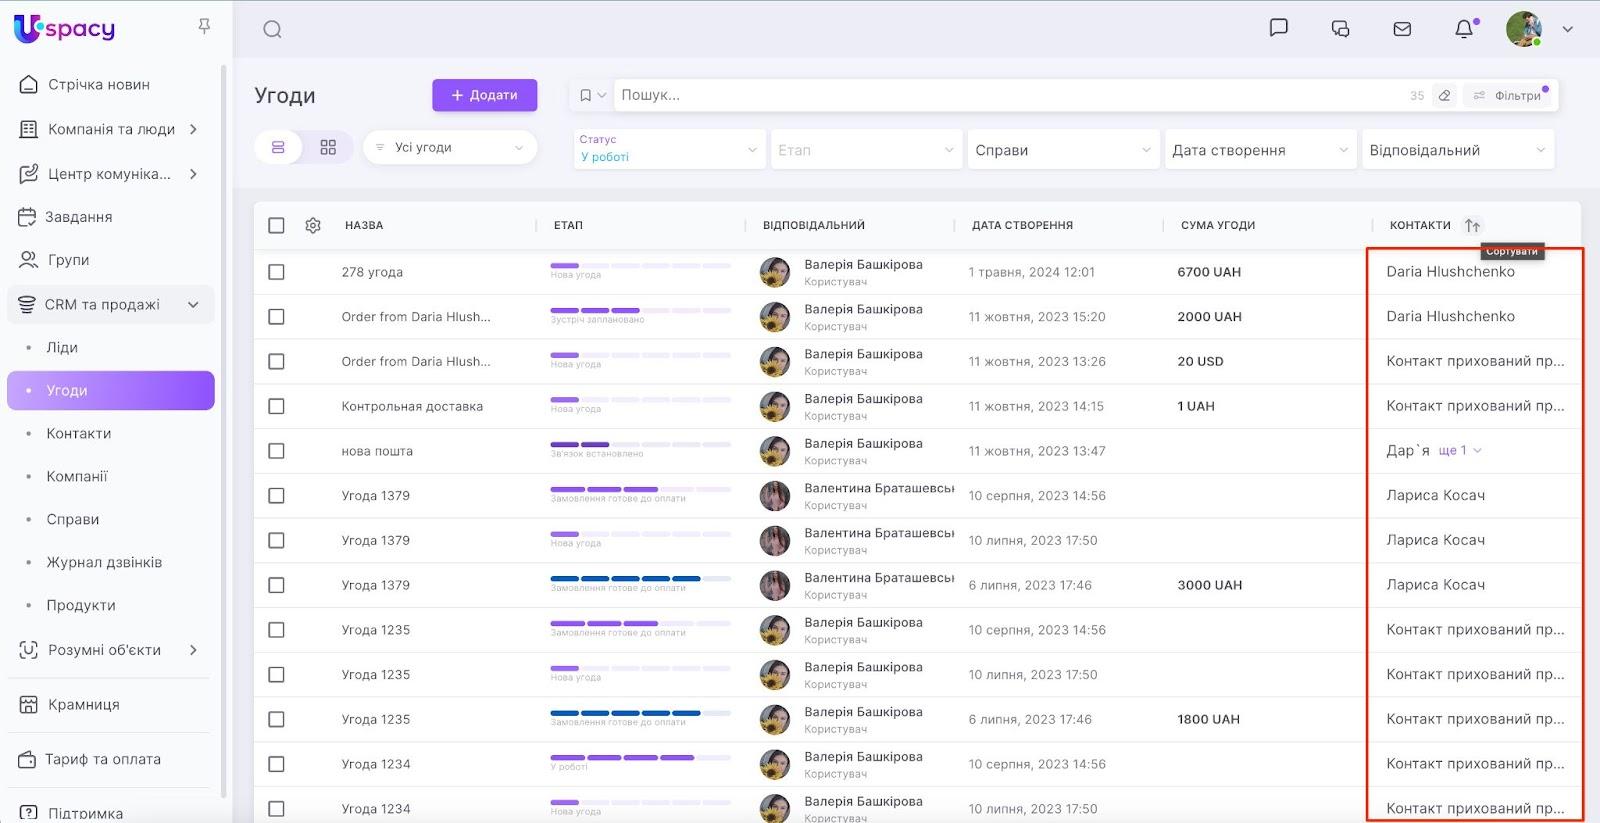Expand the Відповідальний filter dropdown
The height and width of the screenshot is (823, 1600).
(x=1457, y=150)
